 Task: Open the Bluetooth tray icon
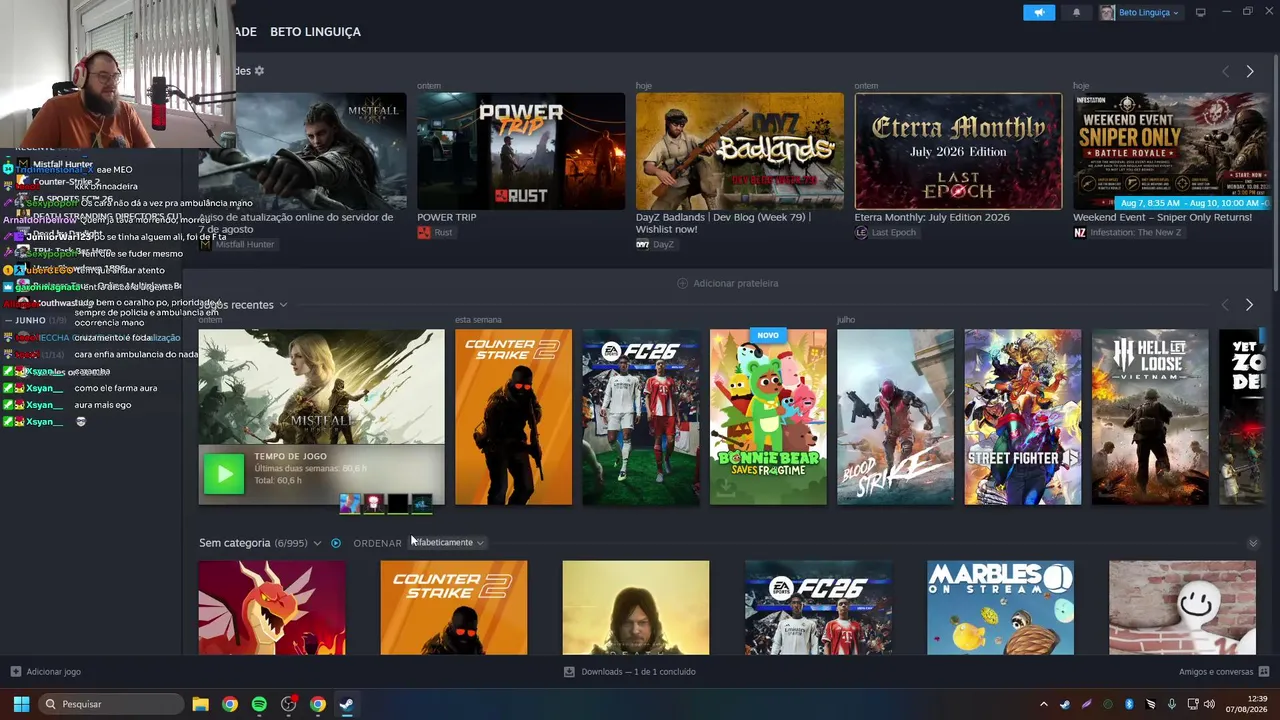tap(1129, 704)
